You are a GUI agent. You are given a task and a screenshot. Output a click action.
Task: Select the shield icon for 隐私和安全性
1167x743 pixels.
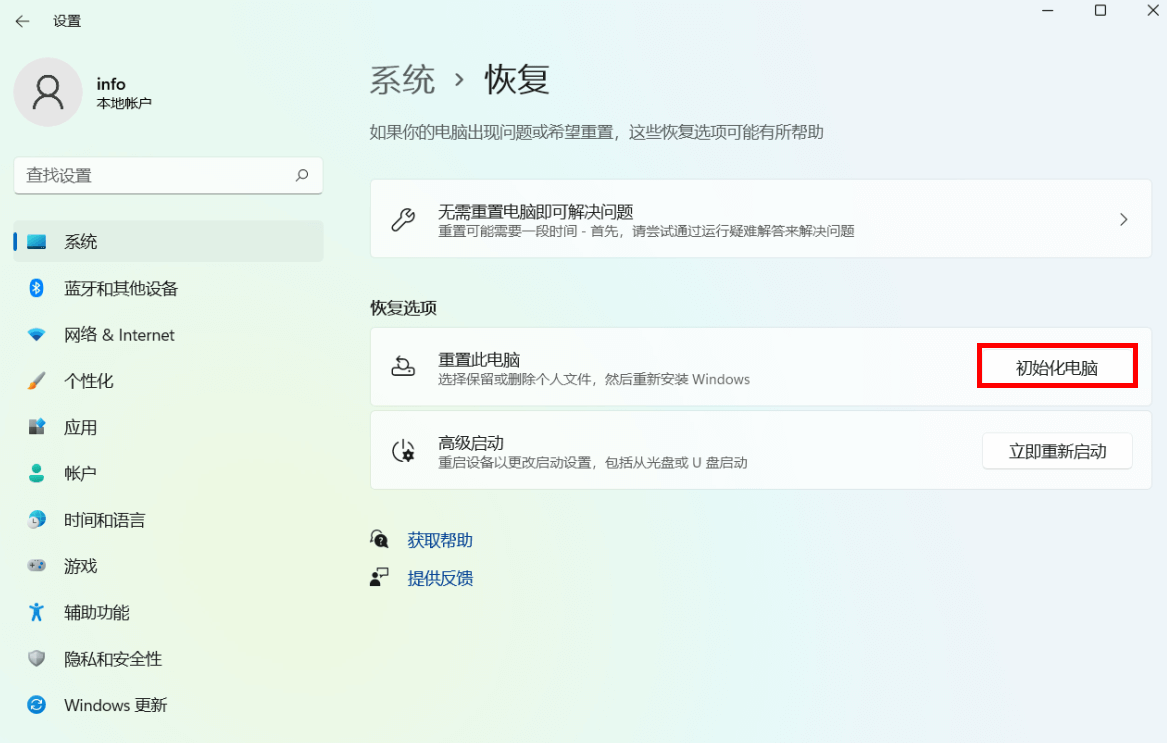point(37,658)
